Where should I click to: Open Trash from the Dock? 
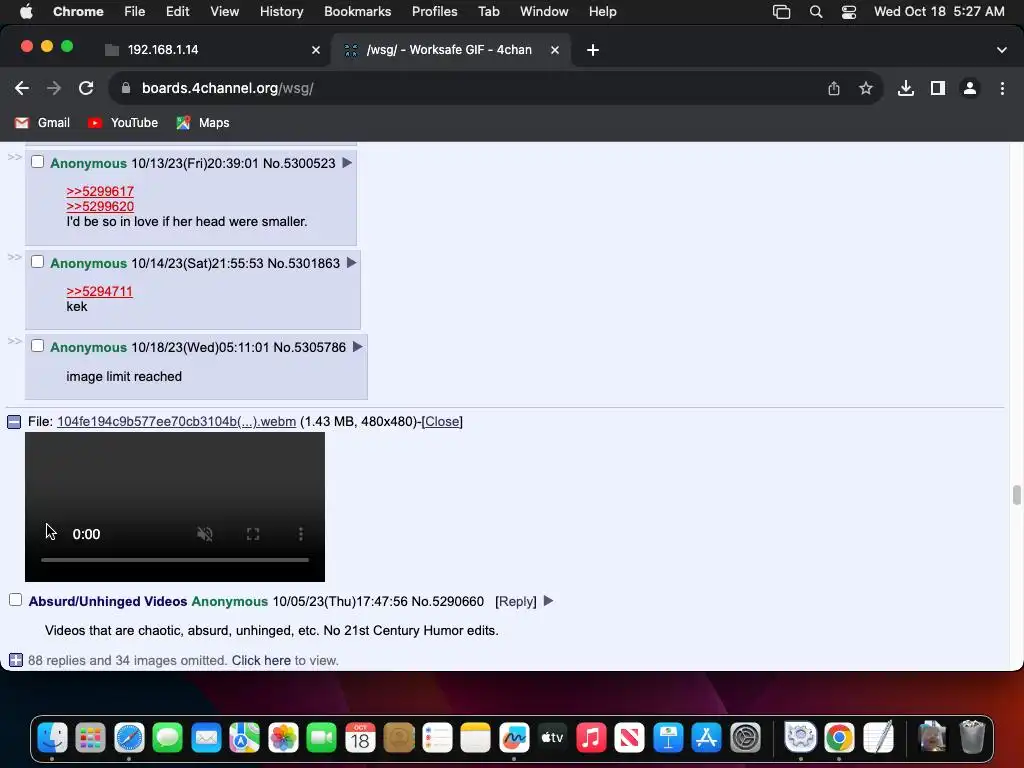(x=972, y=738)
